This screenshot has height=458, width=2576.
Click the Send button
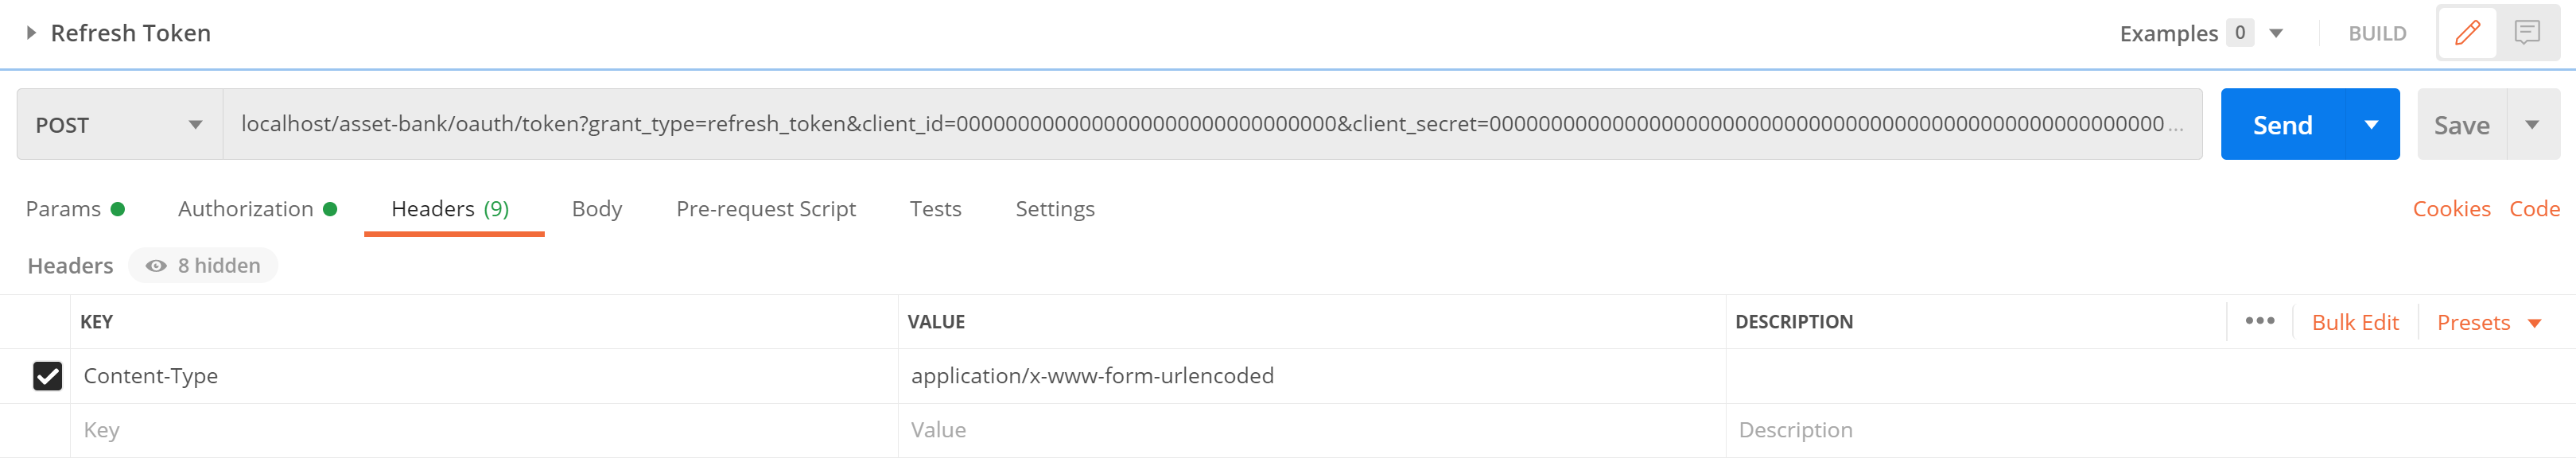tap(2282, 125)
